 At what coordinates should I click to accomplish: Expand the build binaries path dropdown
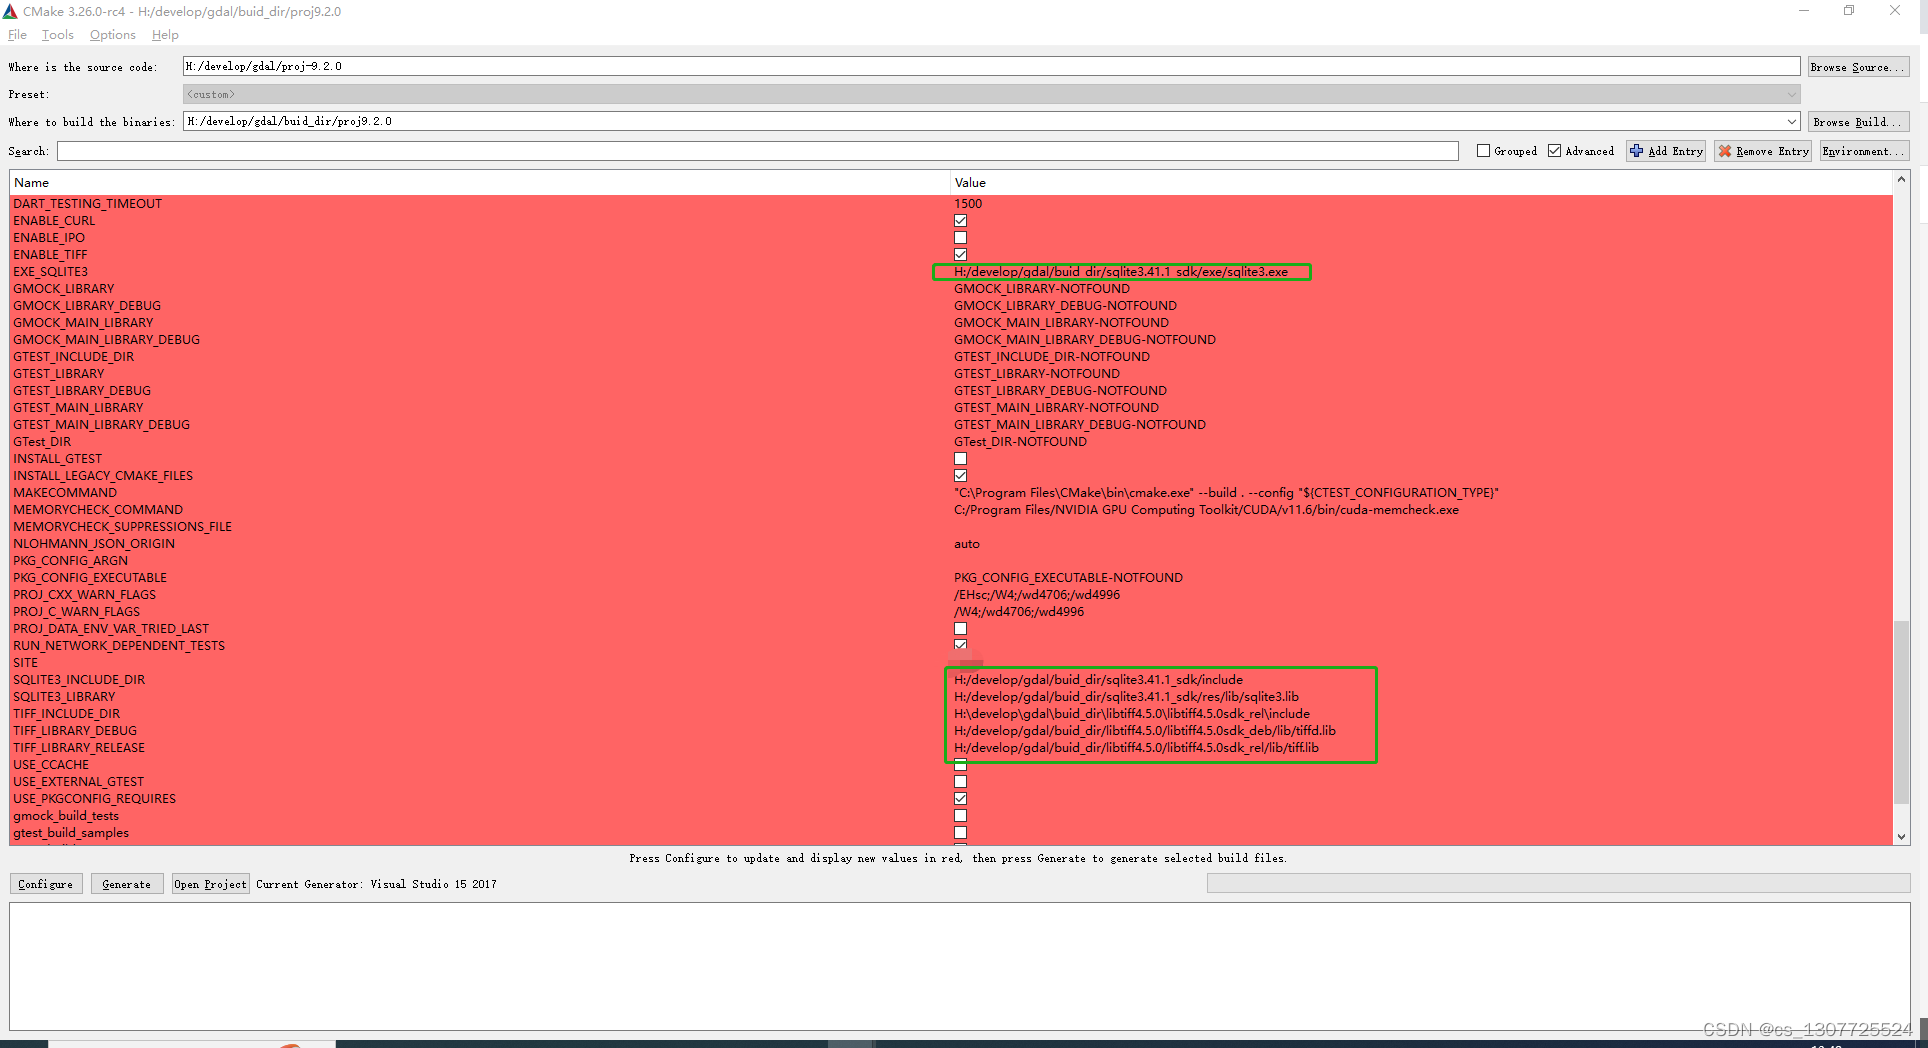pyautogui.click(x=1791, y=122)
